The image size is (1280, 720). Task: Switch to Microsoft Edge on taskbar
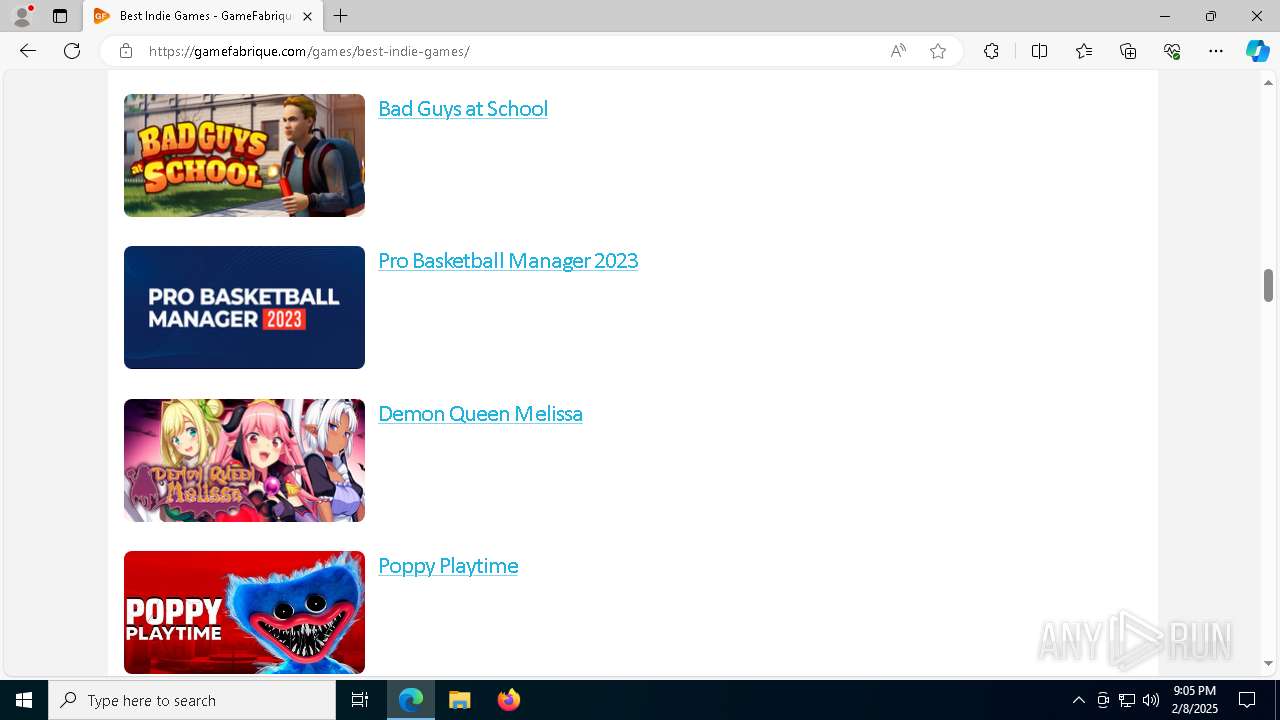[411, 700]
